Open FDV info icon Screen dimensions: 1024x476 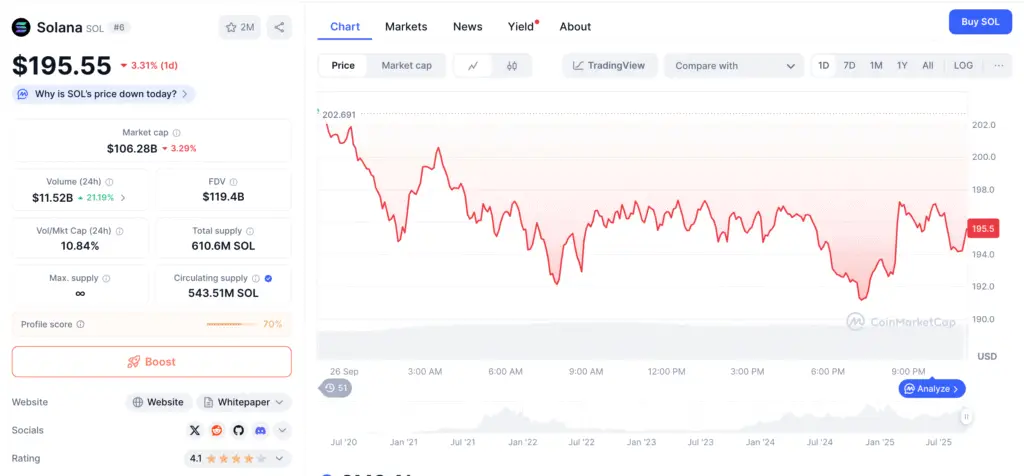(x=233, y=182)
